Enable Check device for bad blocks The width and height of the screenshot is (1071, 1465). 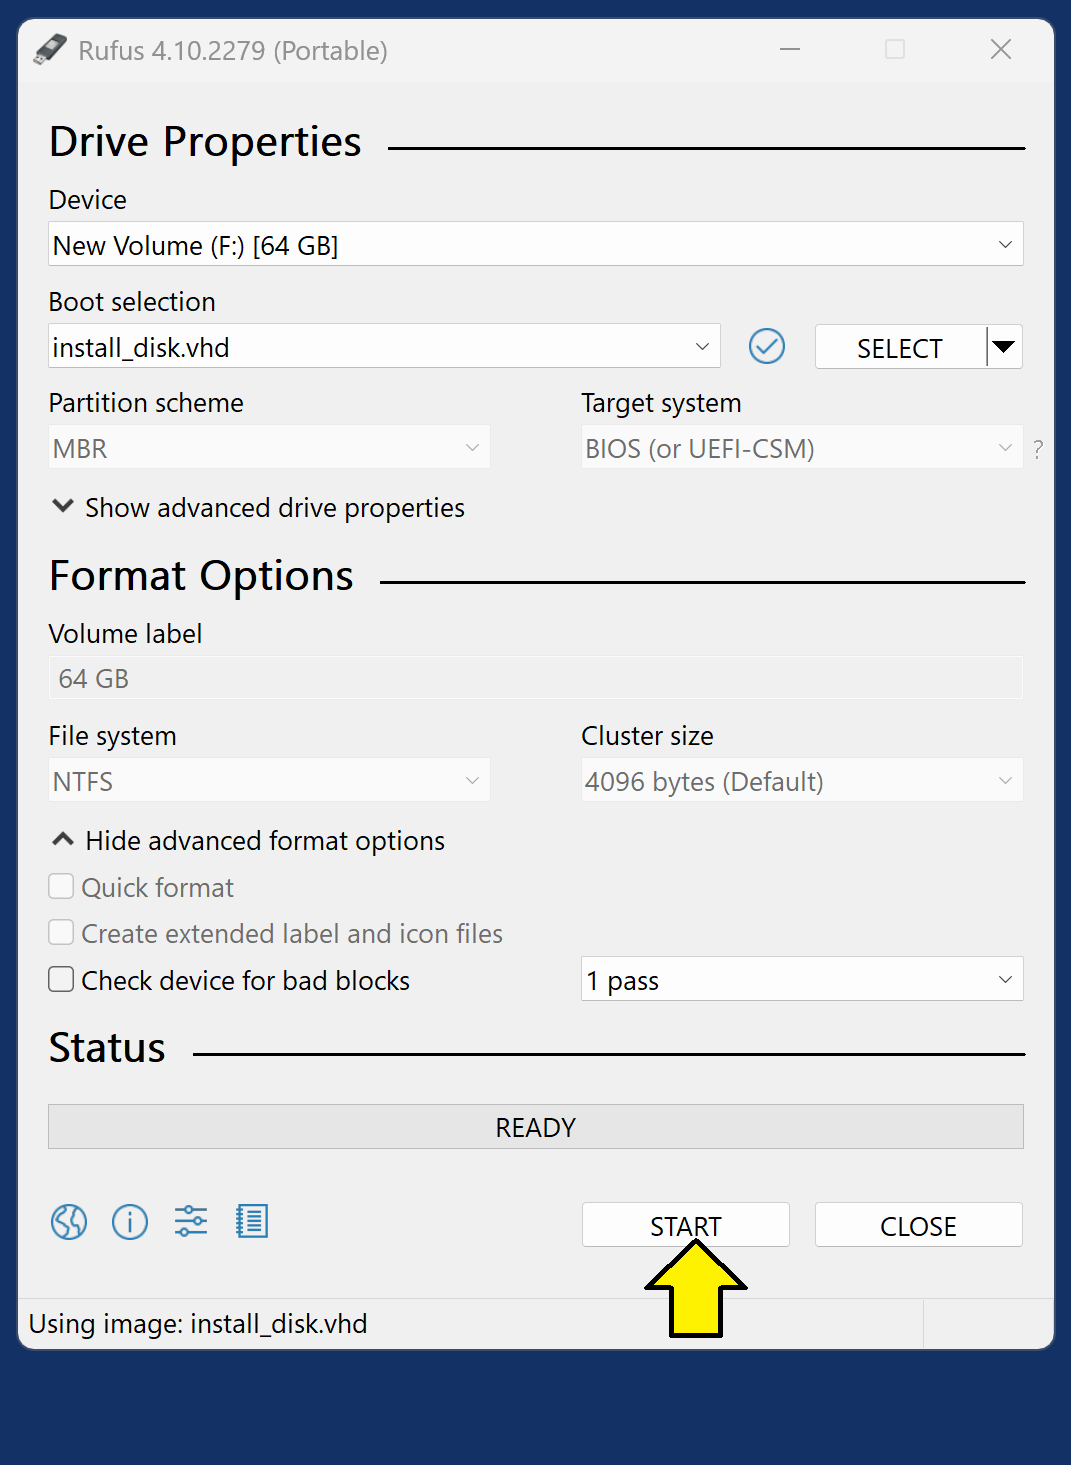(x=62, y=980)
